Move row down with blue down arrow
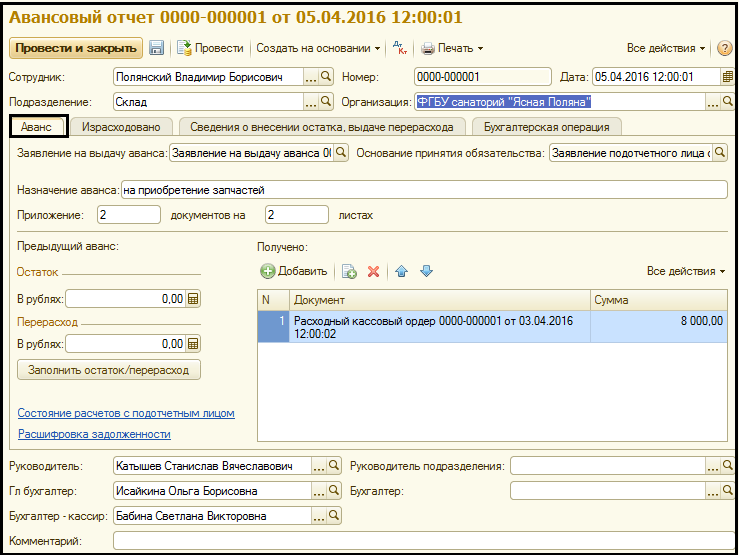739x555 pixels. [425, 271]
